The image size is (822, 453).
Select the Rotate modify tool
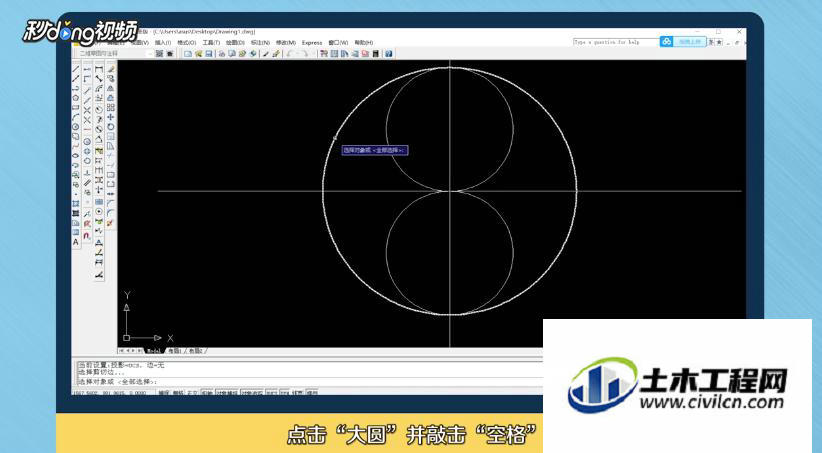click(111, 127)
